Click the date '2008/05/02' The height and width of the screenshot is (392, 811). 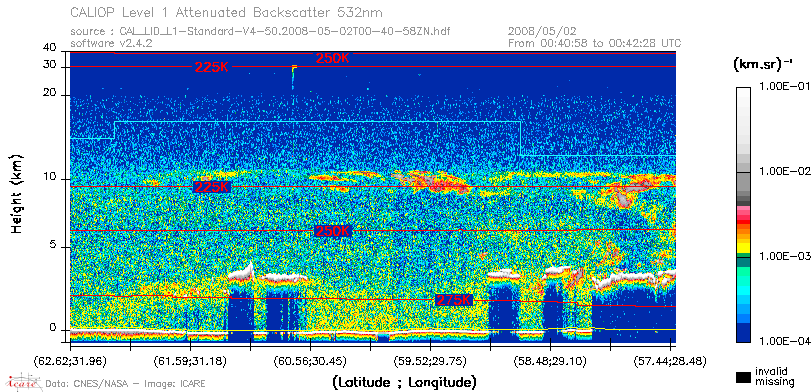point(542,32)
